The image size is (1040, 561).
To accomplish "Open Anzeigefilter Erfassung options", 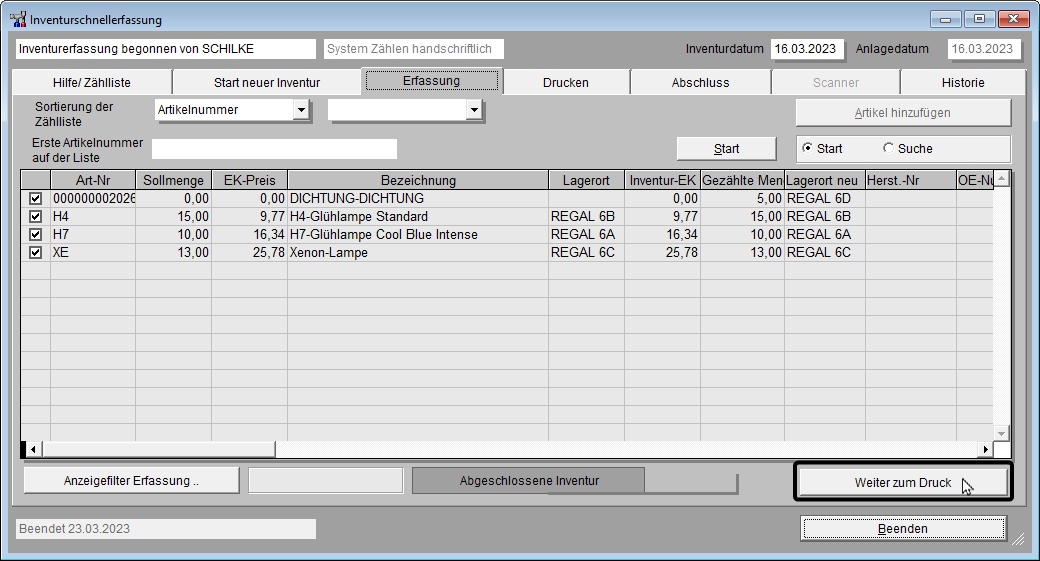I will [131, 481].
